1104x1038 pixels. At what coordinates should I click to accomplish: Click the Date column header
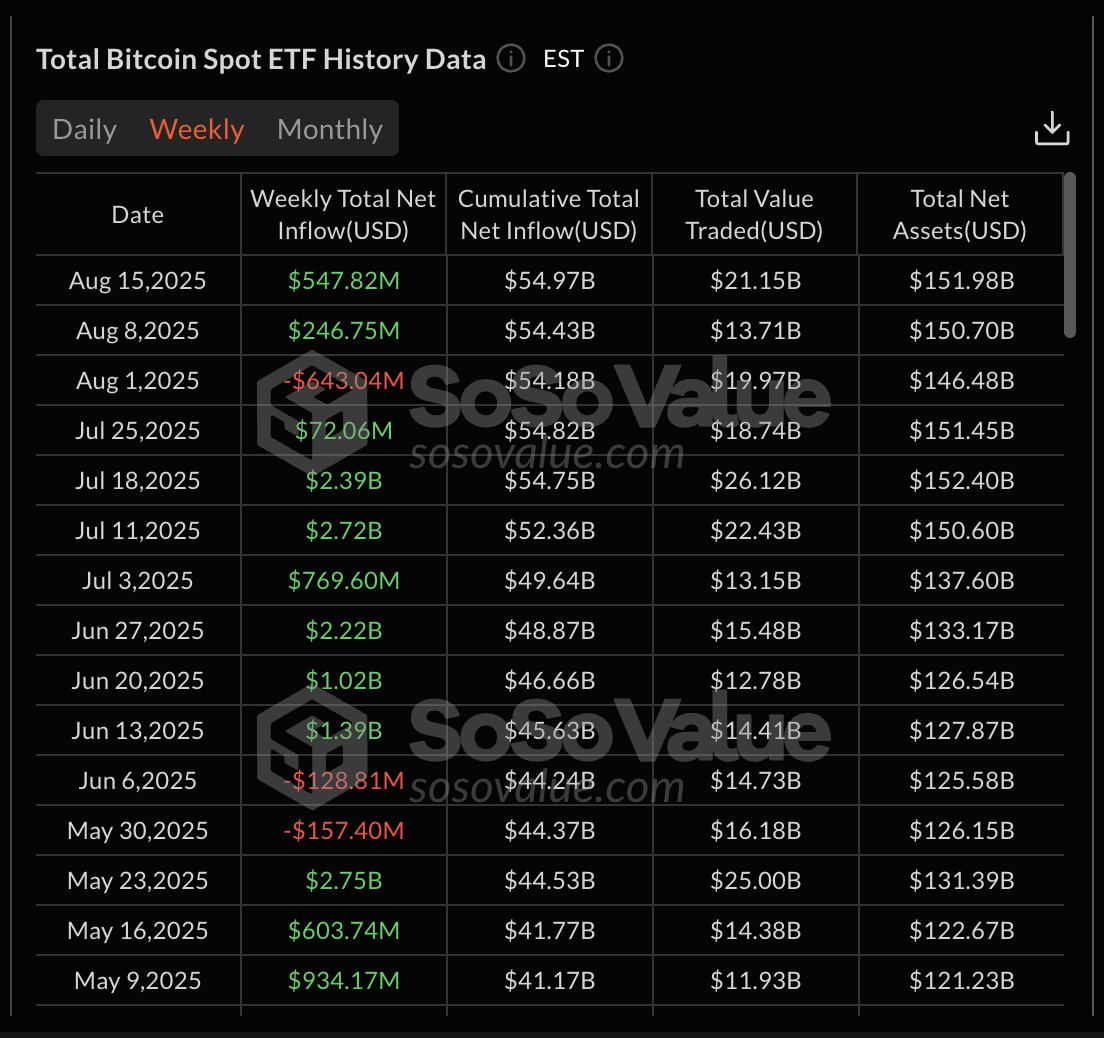point(137,214)
